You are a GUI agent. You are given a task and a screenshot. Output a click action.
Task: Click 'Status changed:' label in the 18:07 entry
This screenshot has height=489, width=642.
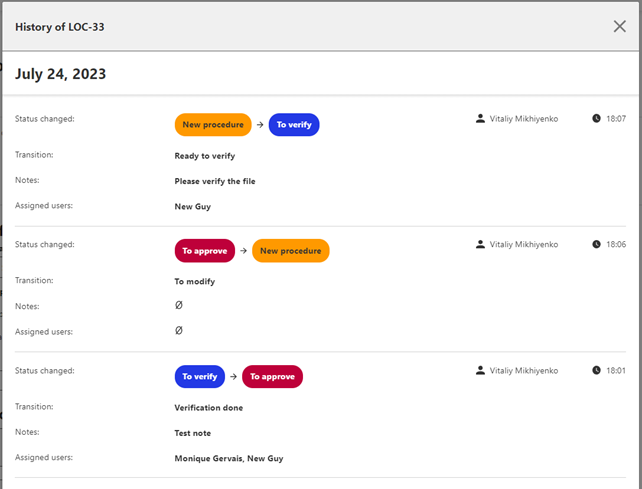point(45,119)
